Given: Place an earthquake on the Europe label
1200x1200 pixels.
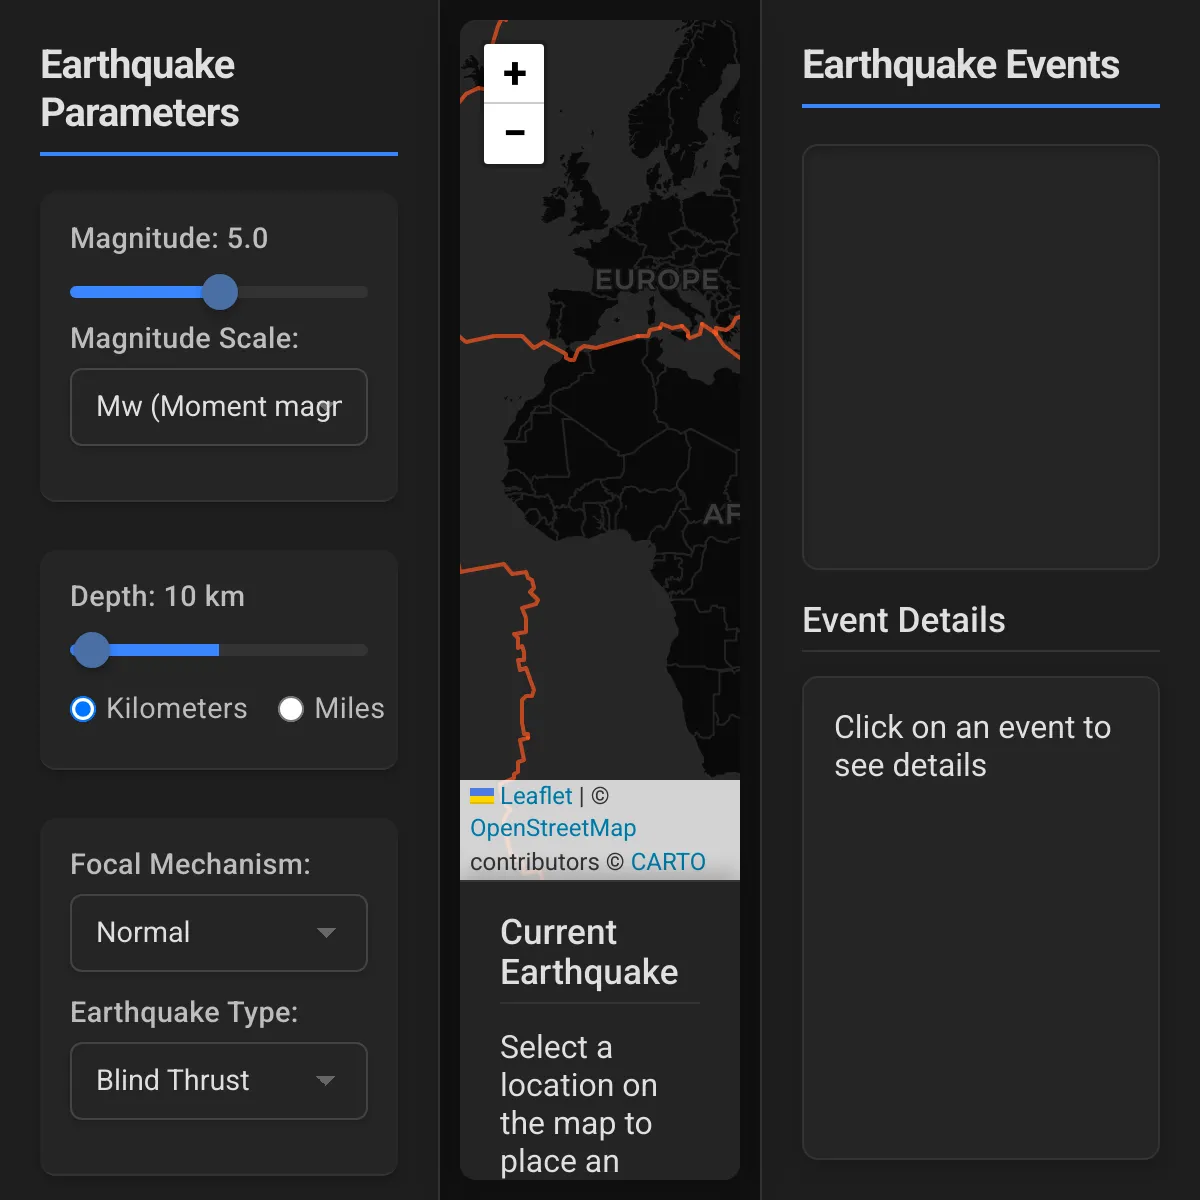Looking at the screenshot, I should coord(657,280).
